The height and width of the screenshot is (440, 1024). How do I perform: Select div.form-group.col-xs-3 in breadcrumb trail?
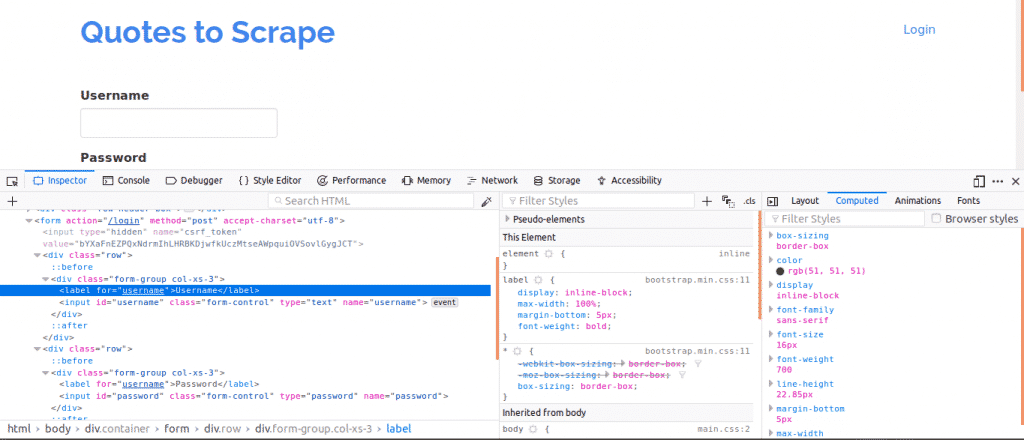[313, 429]
